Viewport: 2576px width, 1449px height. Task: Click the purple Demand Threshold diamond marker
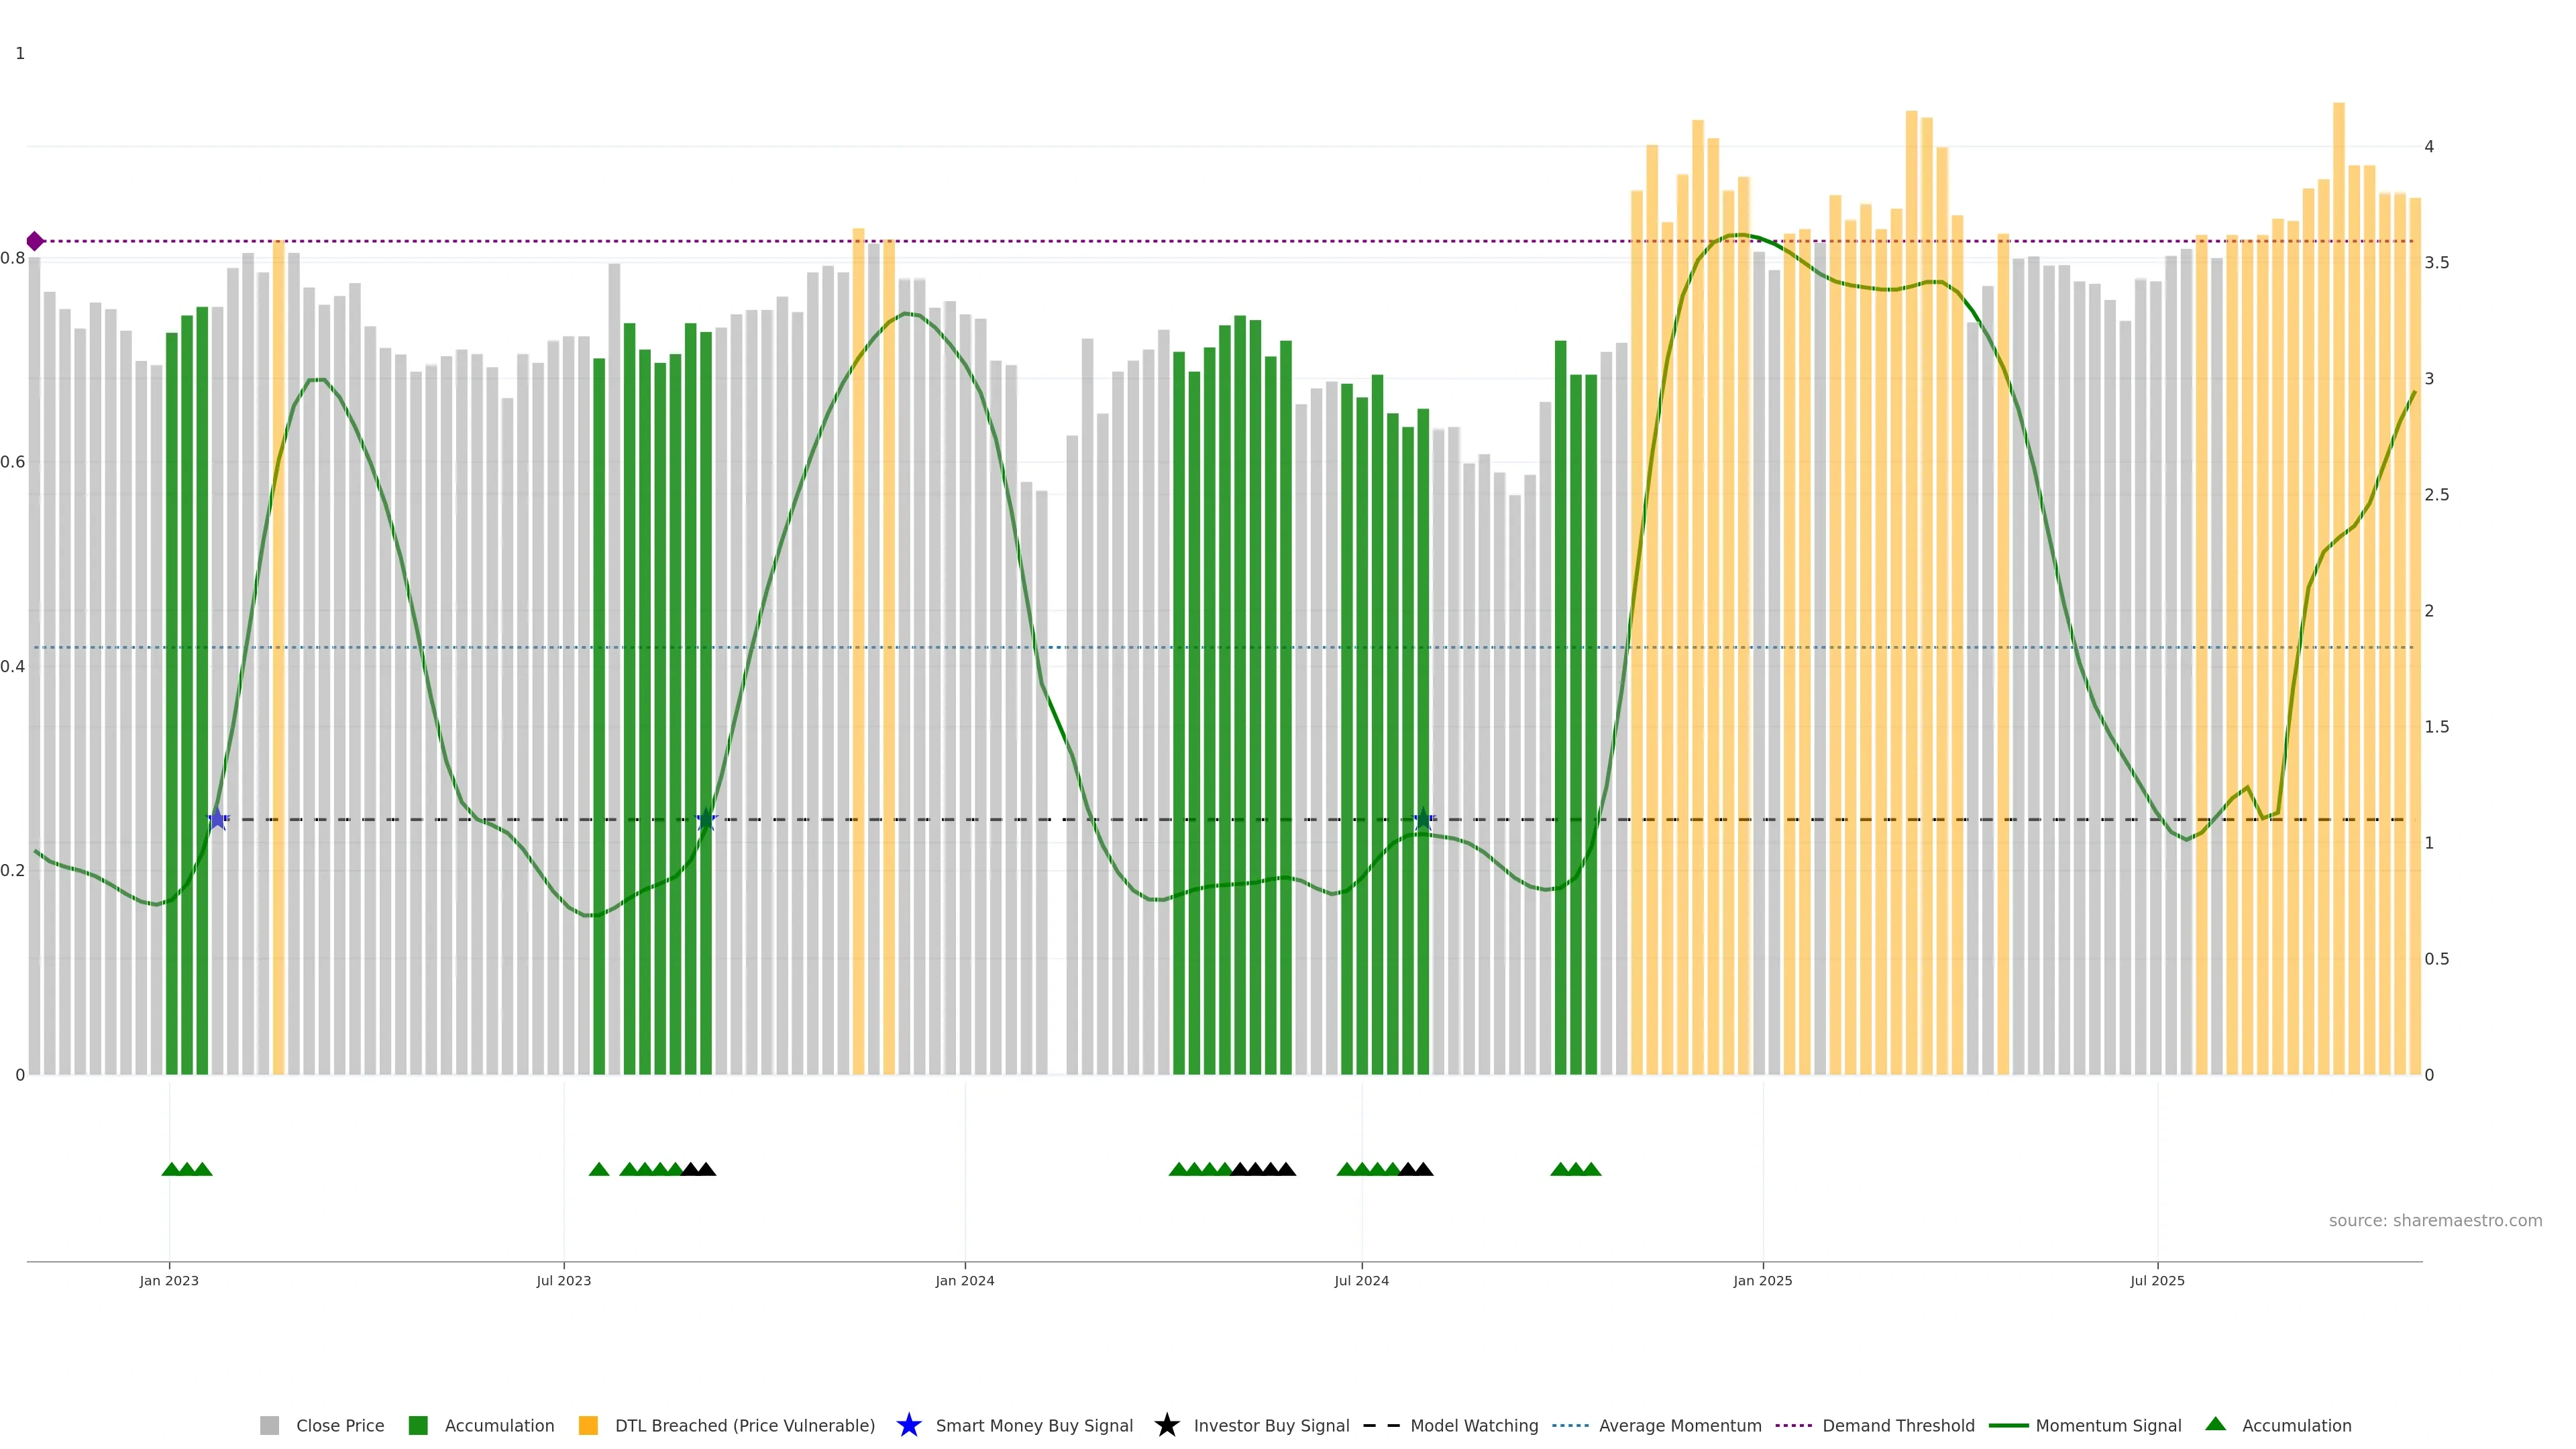(x=35, y=241)
